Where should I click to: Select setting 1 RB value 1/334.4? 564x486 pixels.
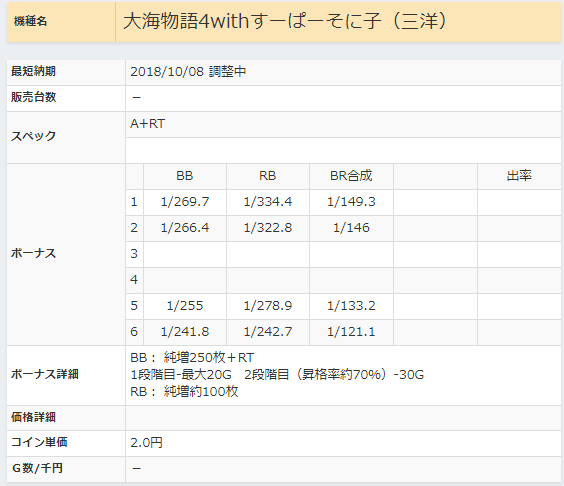[268, 202]
